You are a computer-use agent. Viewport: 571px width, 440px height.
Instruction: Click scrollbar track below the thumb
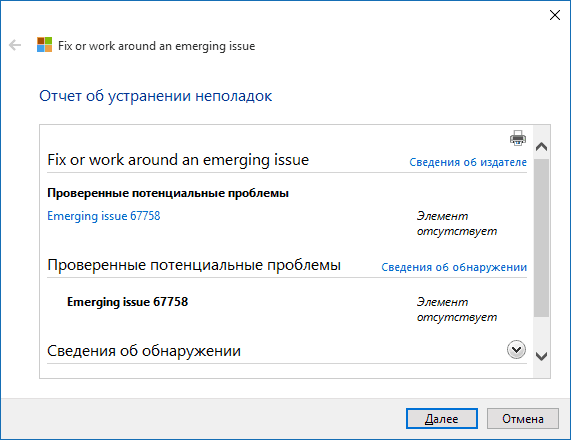click(542, 332)
